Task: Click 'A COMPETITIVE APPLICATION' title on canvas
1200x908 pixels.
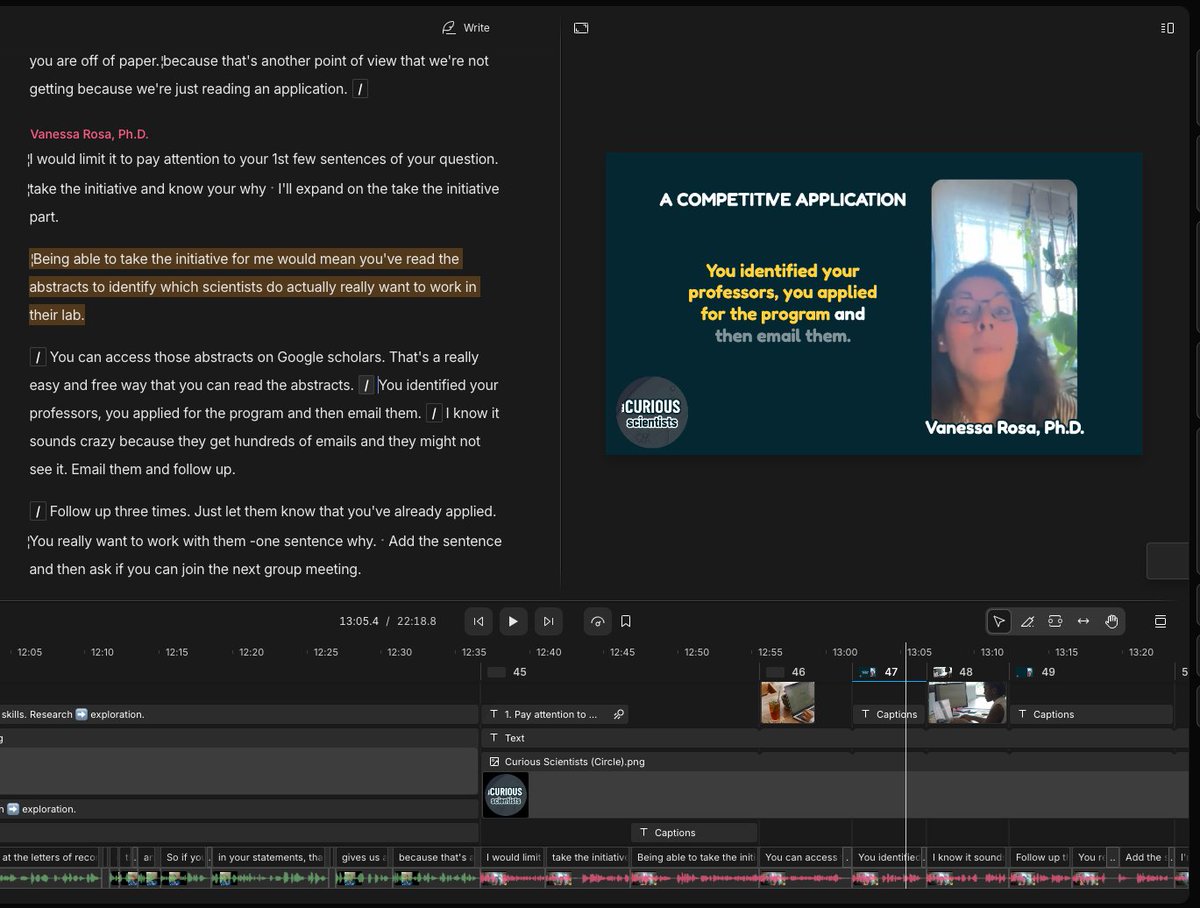Action: coord(783,200)
